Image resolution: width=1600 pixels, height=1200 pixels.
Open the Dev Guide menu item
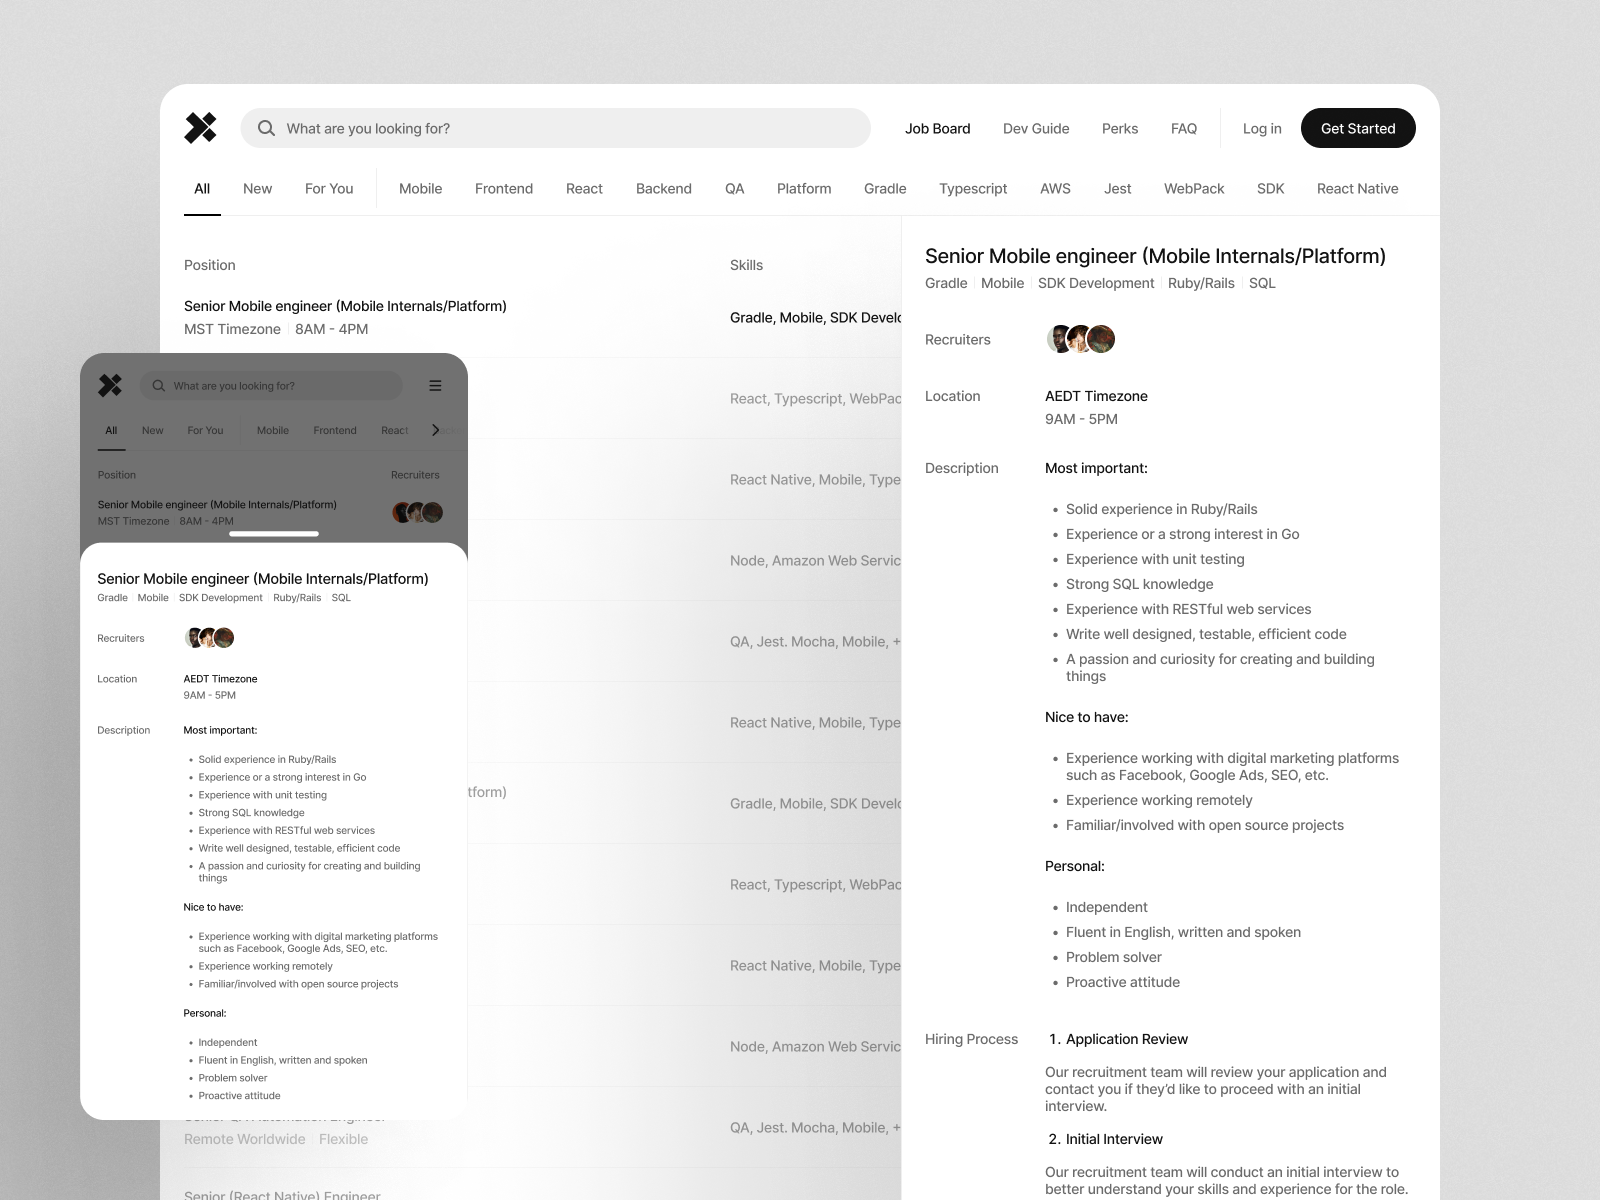(x=1035, y=128)
